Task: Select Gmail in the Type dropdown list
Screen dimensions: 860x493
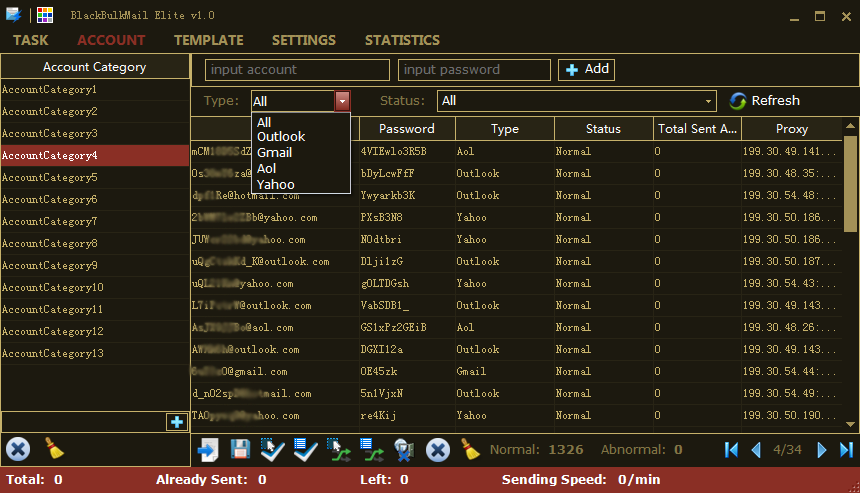Action: (274, 153)
